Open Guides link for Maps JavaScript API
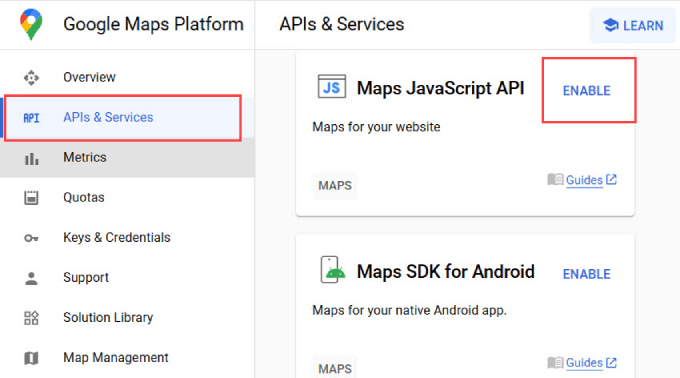This screenshot has width=680, height=378. click(x=584, y=180)
